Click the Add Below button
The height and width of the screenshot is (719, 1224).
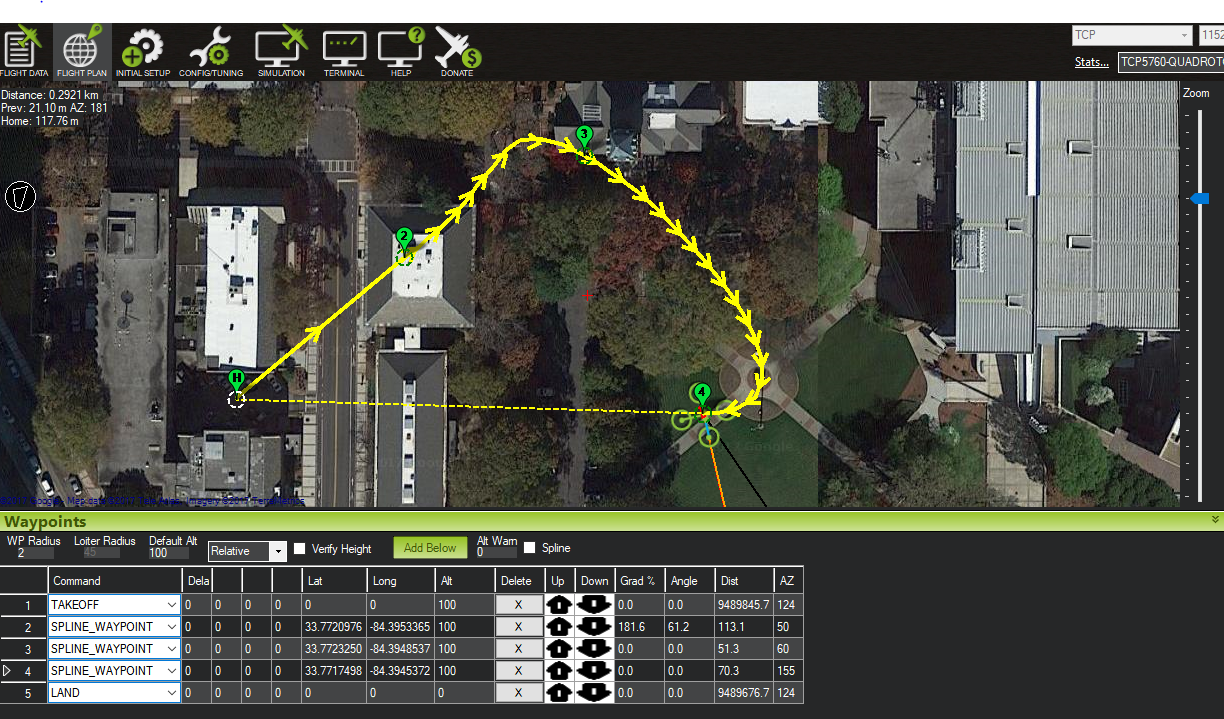[x=429, y=547]
